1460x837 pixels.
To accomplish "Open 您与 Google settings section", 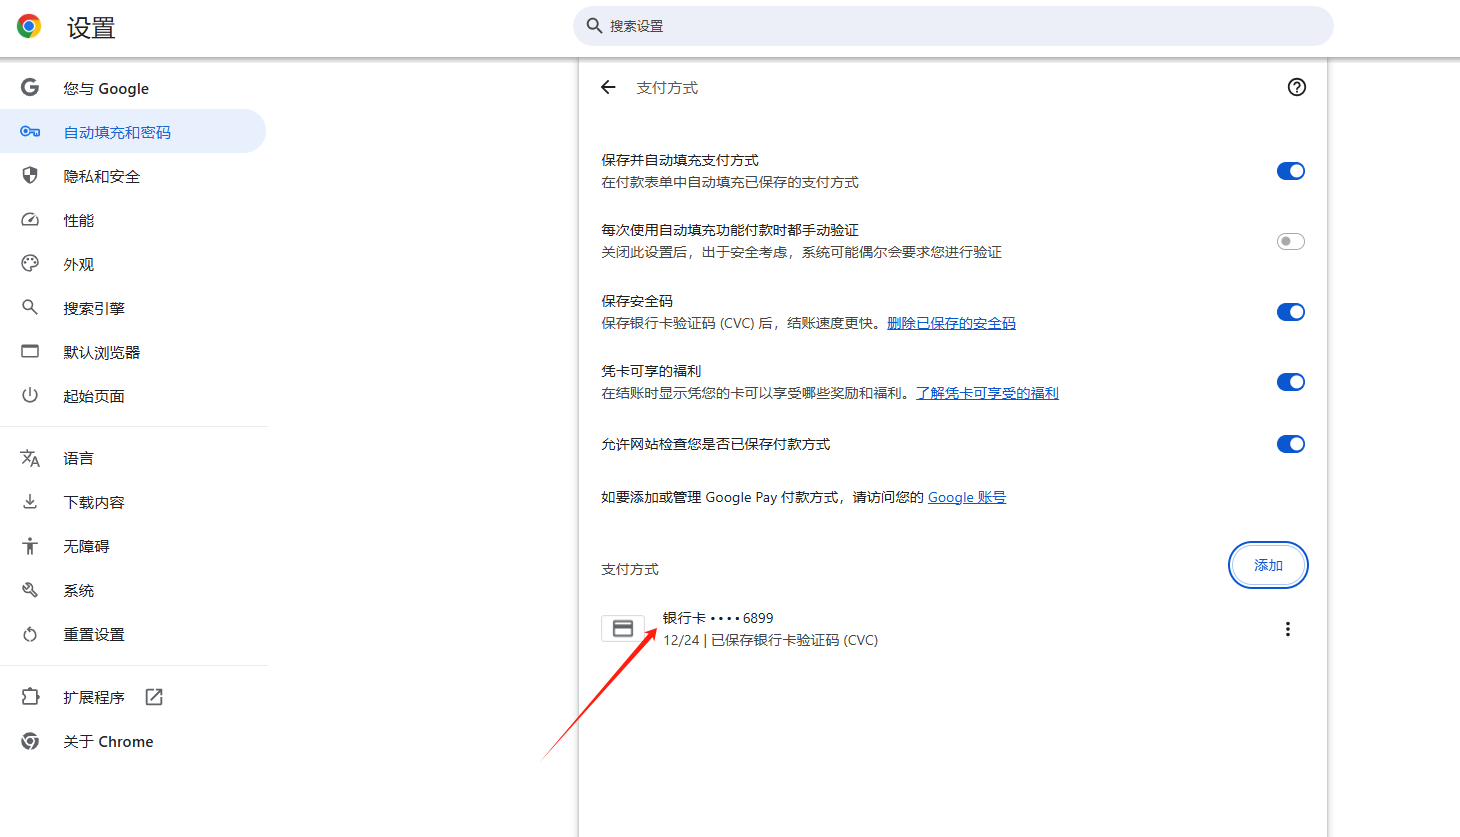I will pyautogui.click(x=133, y=88).
